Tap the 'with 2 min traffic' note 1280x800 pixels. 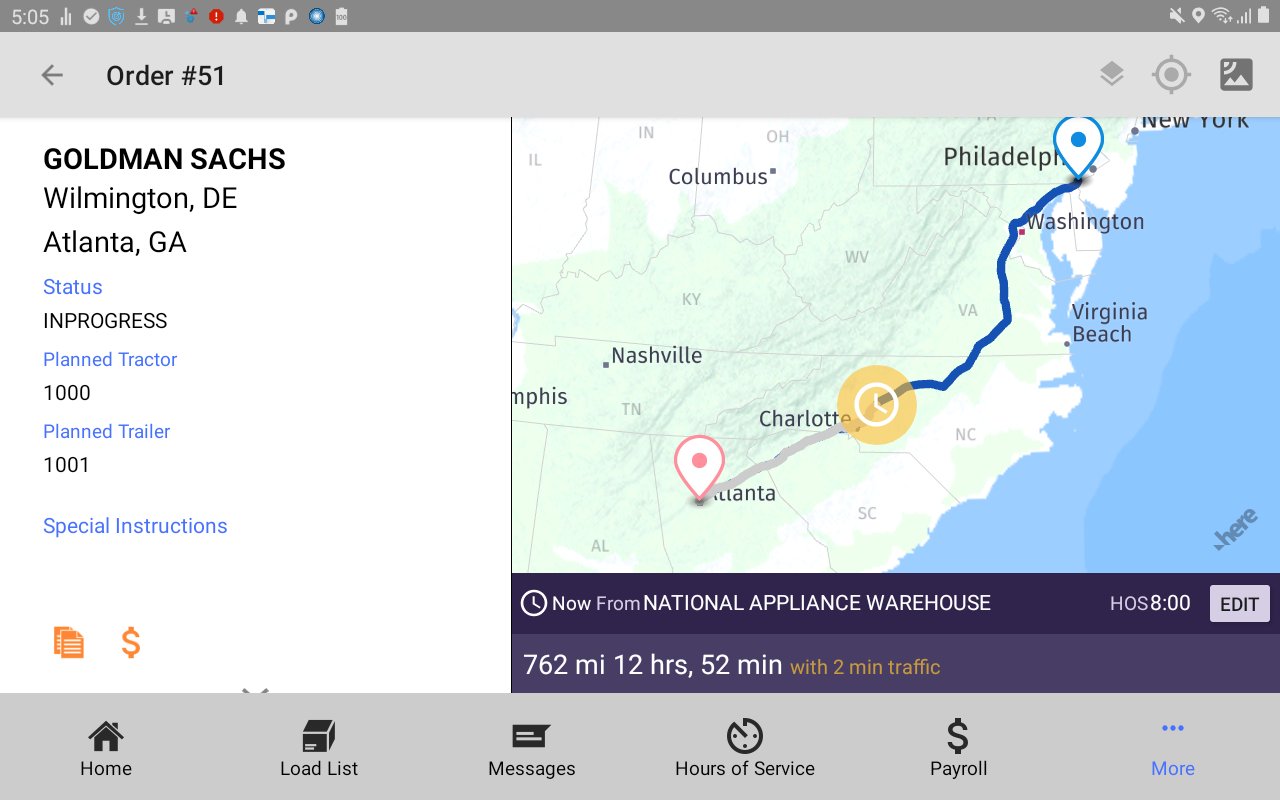point(865,667)
